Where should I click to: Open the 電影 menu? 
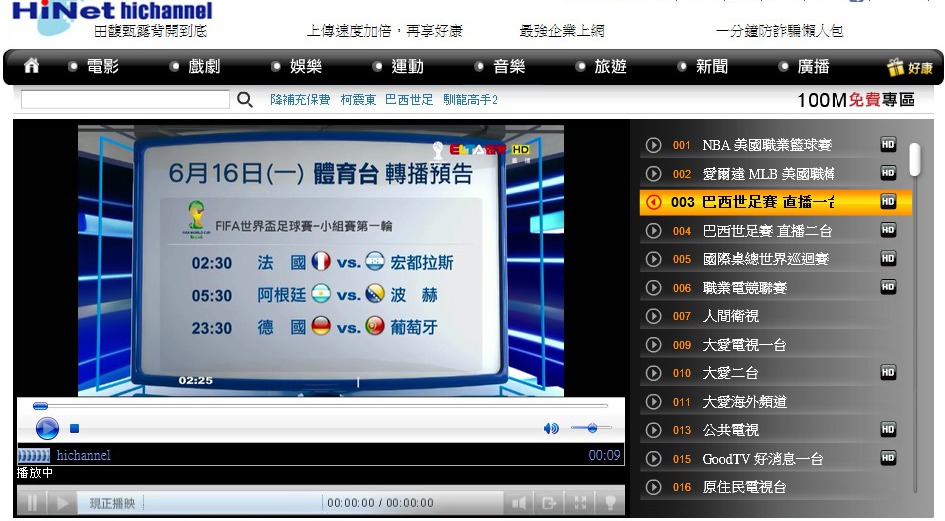pyautogui.click(x=102, y=66)
